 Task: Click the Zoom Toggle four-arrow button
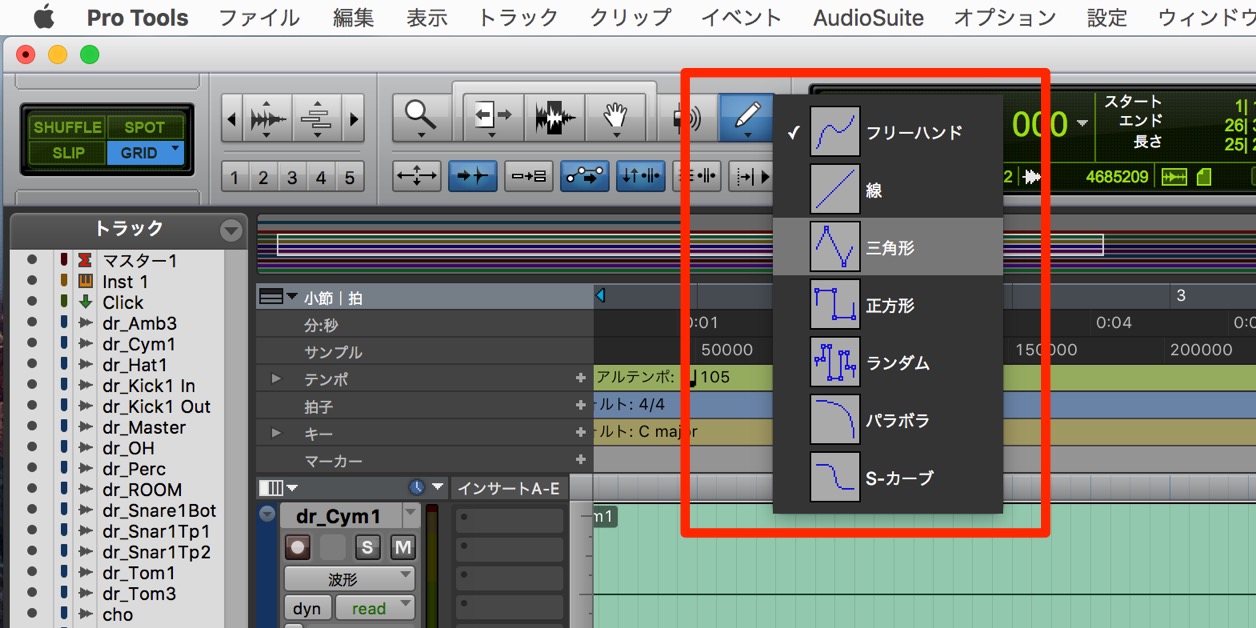416,175
